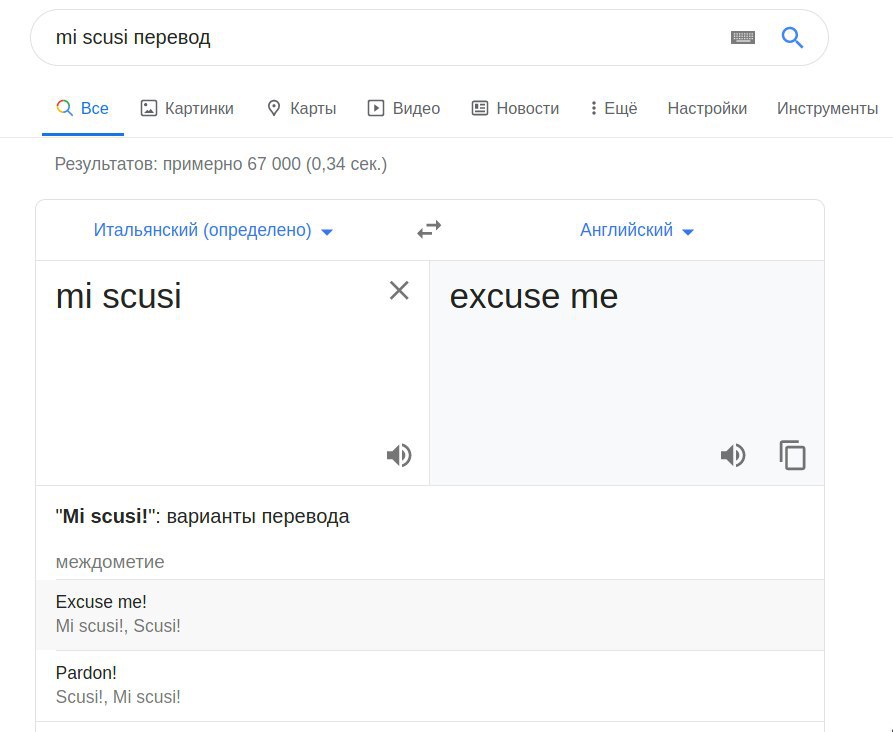Open the Итальянский (определено) source language dropdown
The image size is (893, 732).
[213, 230]
